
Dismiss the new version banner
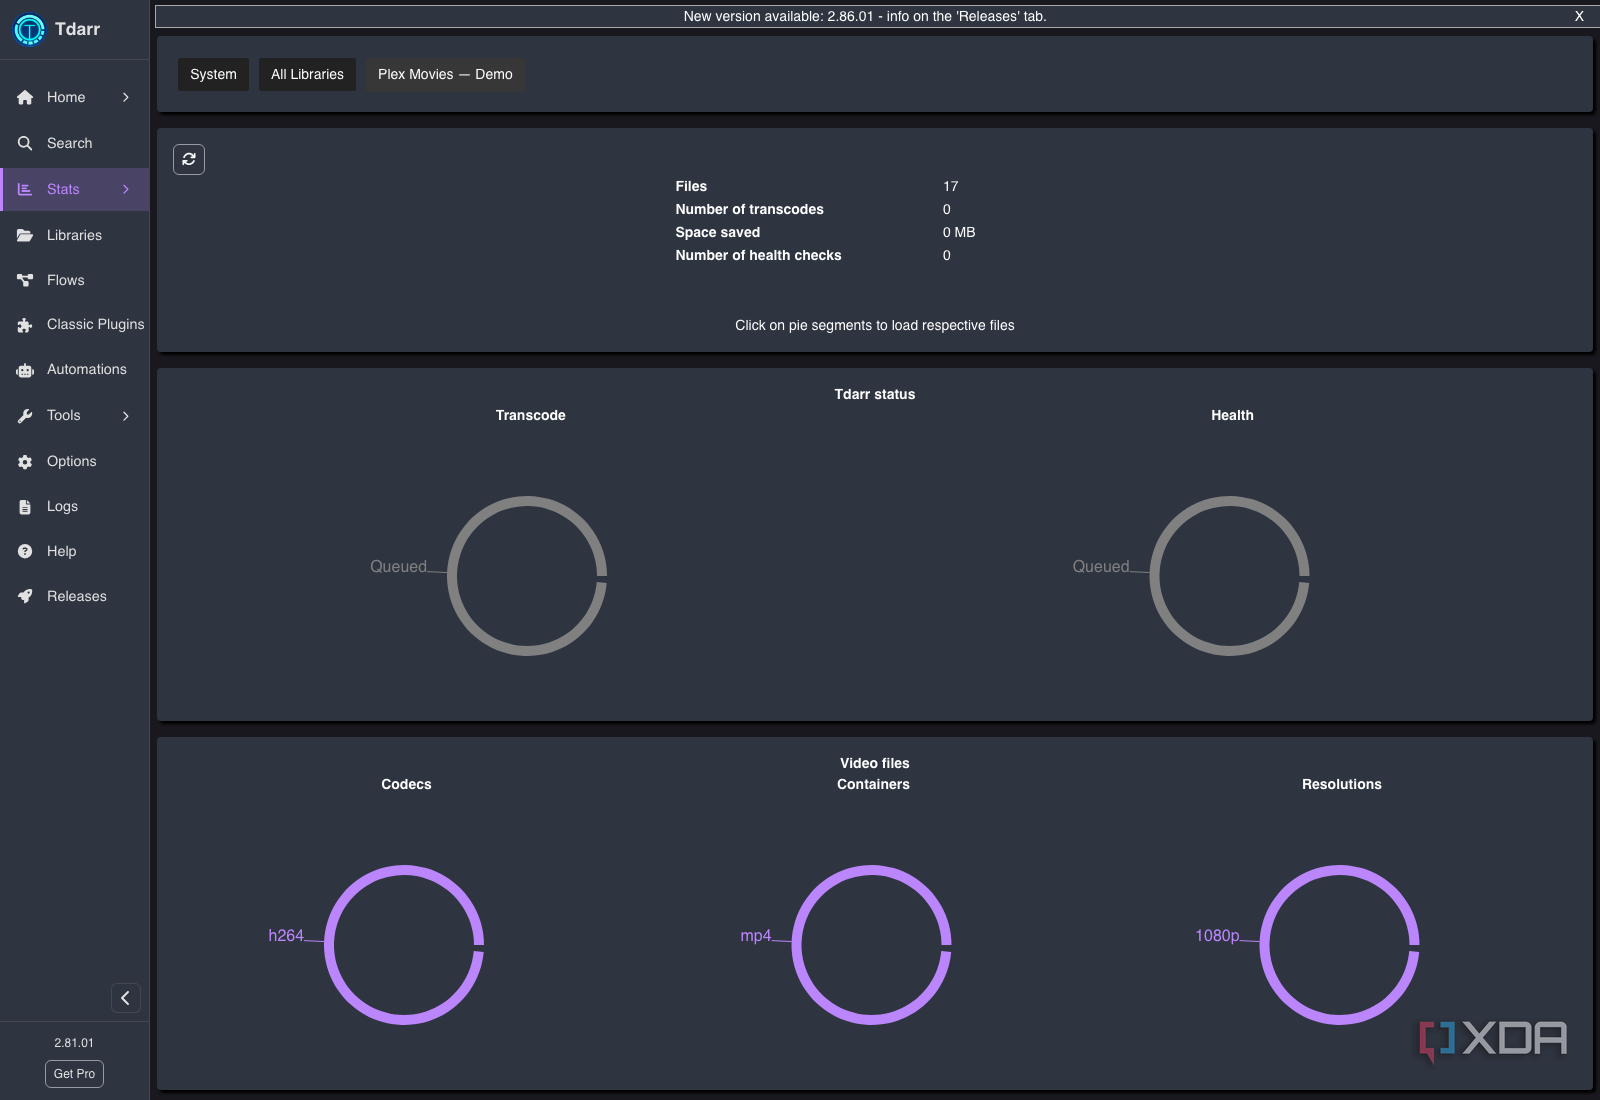(1579, 16)
